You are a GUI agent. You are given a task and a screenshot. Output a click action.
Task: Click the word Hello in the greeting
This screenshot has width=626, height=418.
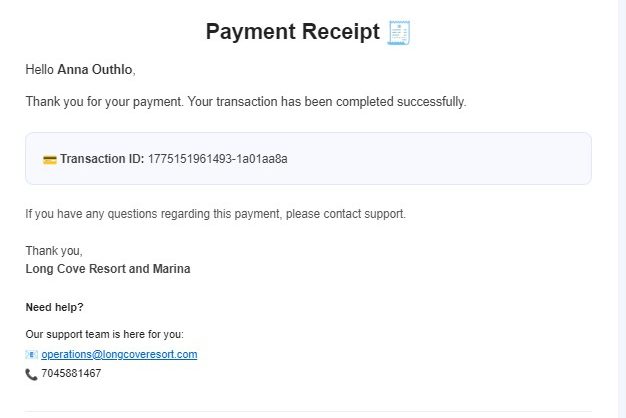pyautogui.click(x=40, y=69)
